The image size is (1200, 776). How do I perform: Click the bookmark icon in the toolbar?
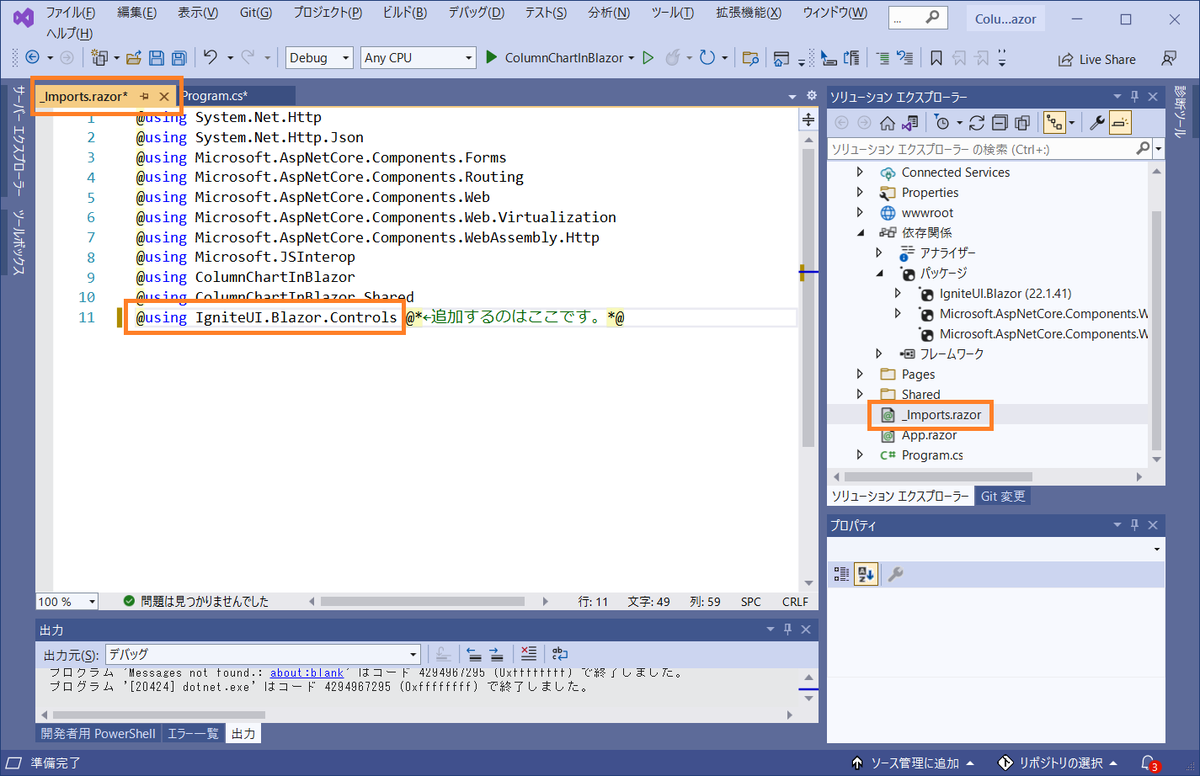pyautogui.click(x=935, y=58)
